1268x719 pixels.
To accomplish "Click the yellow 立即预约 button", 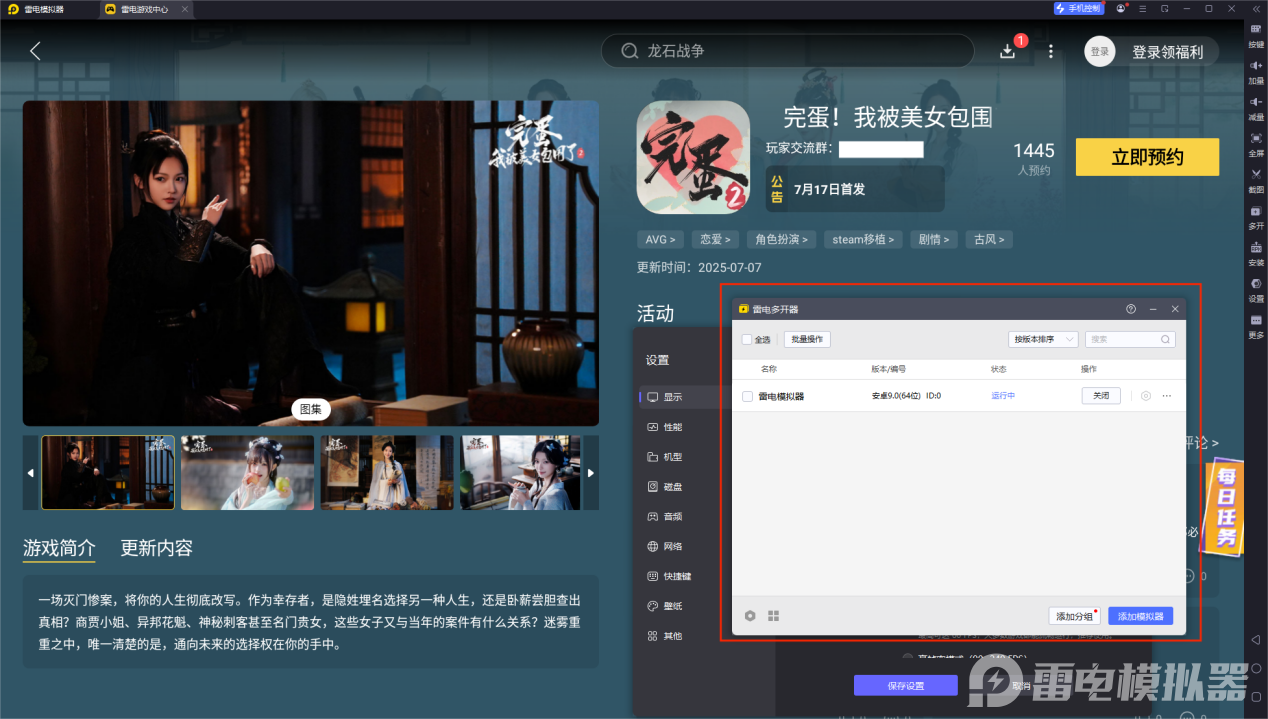I will click(x=1147, y=157).
